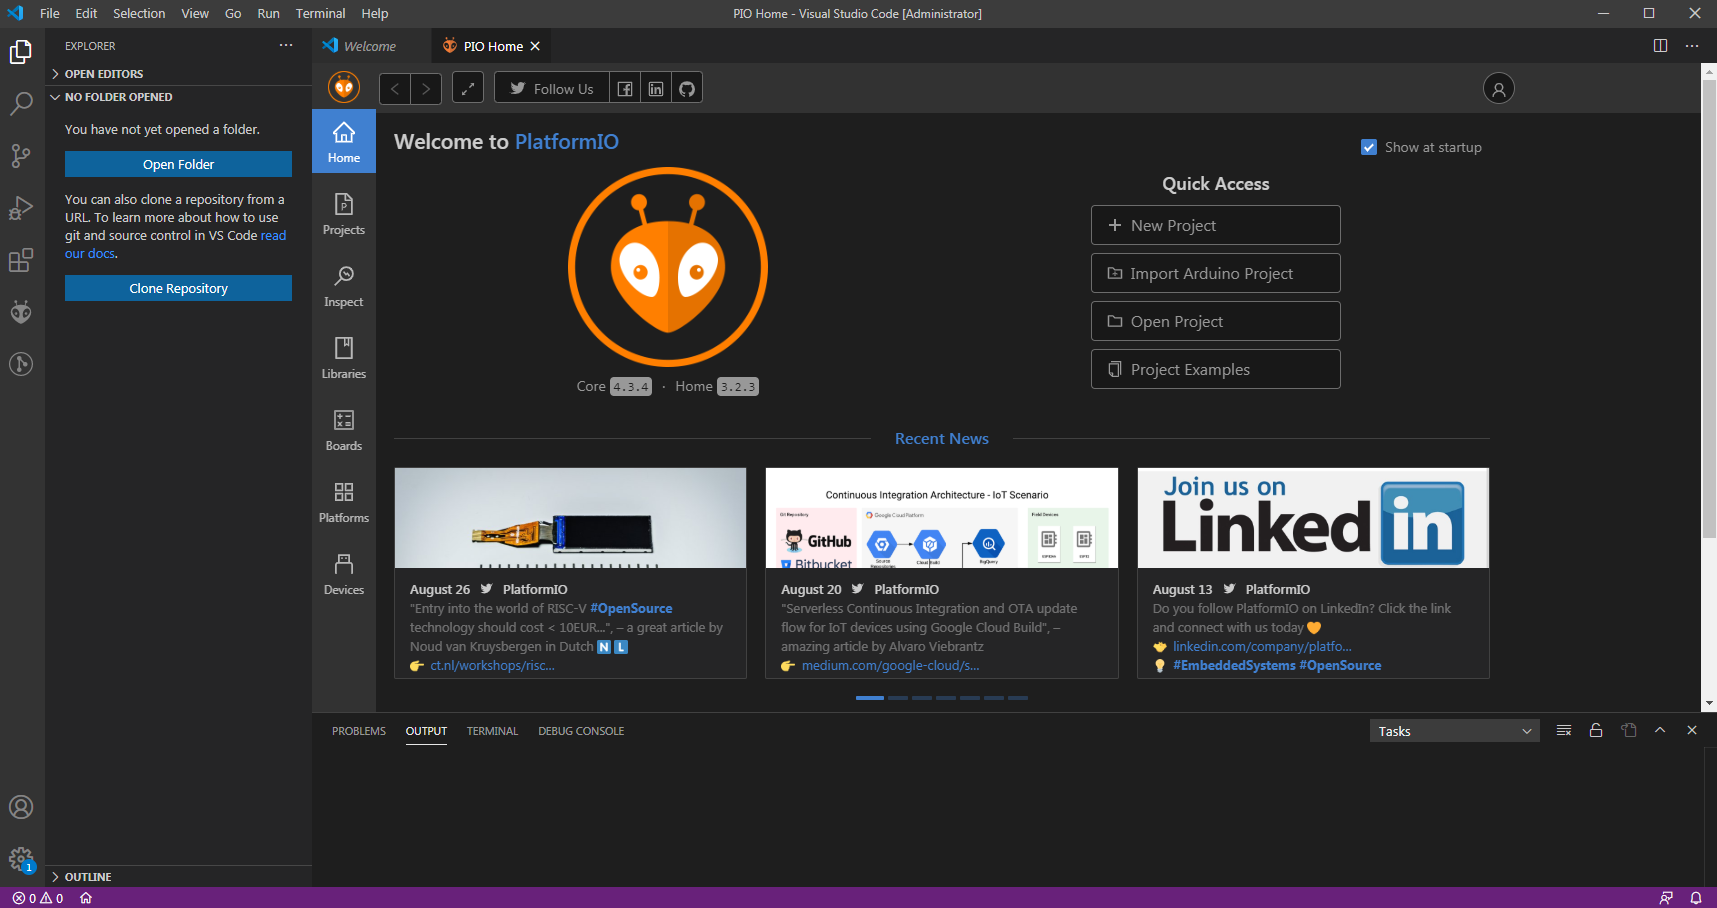Select Home in PIO sidebar

pos(344,141)
